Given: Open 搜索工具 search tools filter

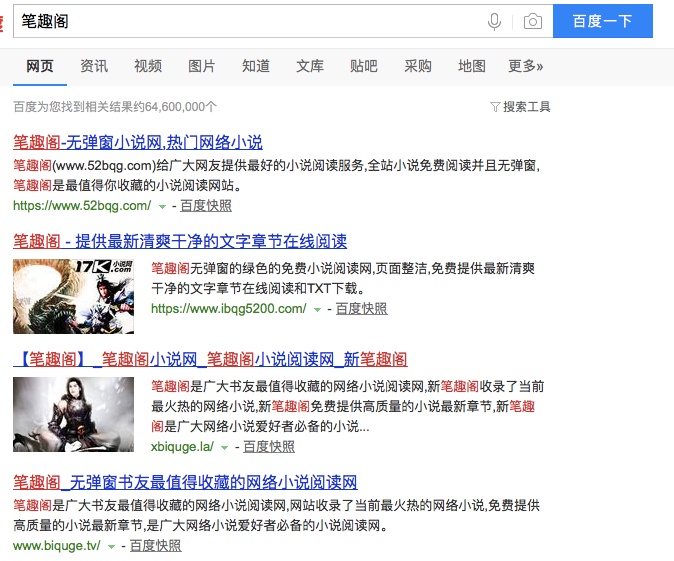Looking at the screenshot, I should [520, 107].
